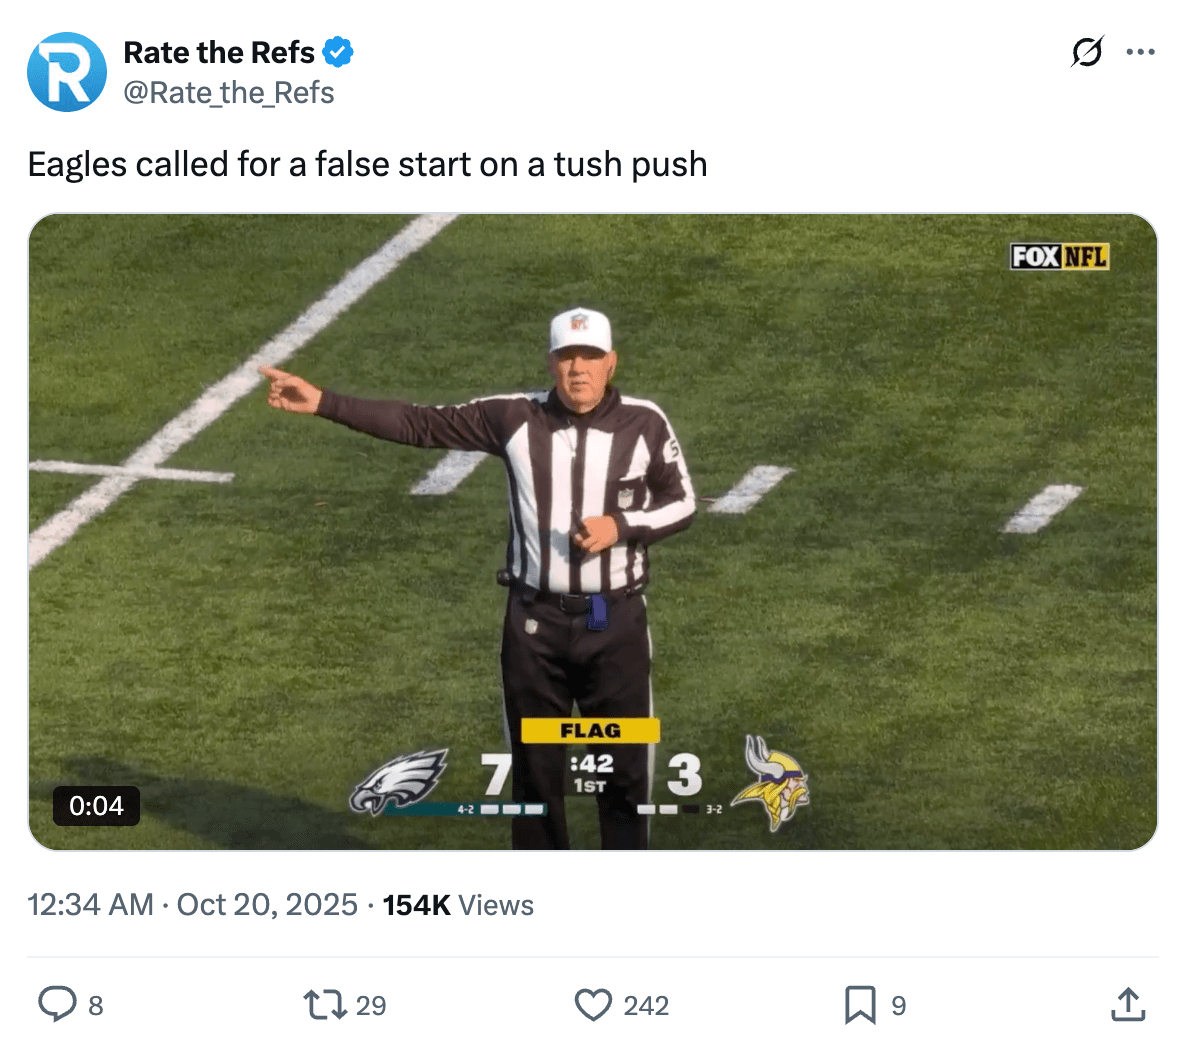
Task: Like the tweet with heart icon
Action: (x=593, y=1004)
